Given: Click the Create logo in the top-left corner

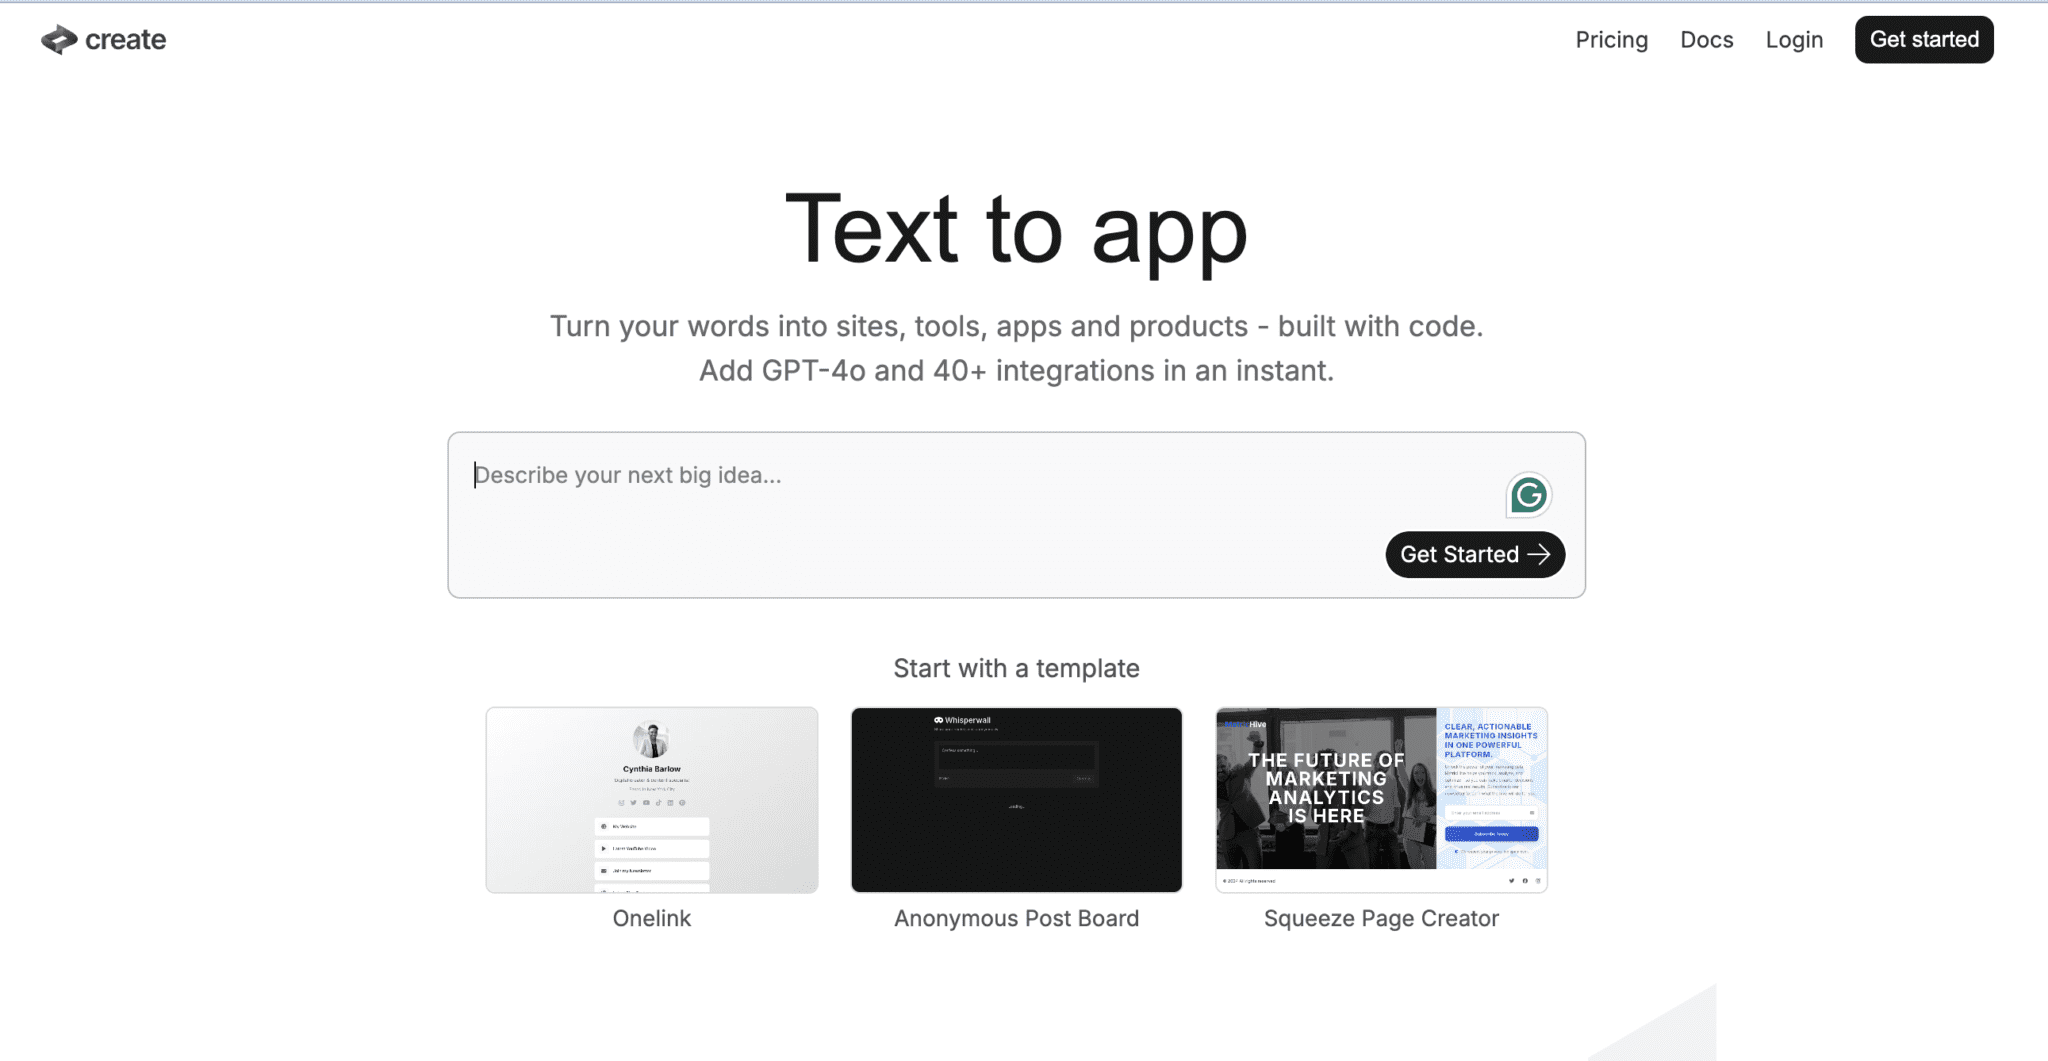Looking at the screenshot, I should coord(101,40).
